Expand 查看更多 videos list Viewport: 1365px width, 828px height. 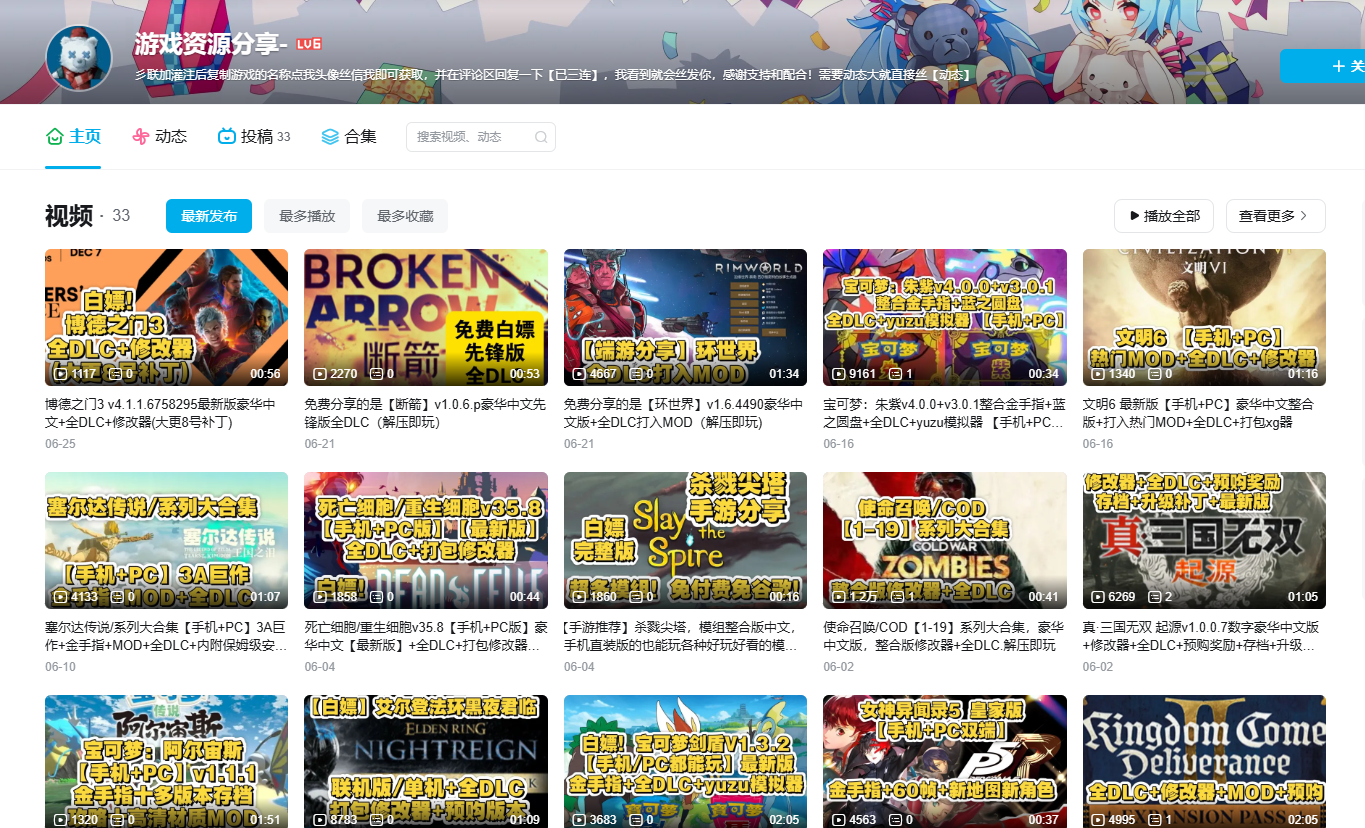pyautogui.click(x=1274, y=216)
